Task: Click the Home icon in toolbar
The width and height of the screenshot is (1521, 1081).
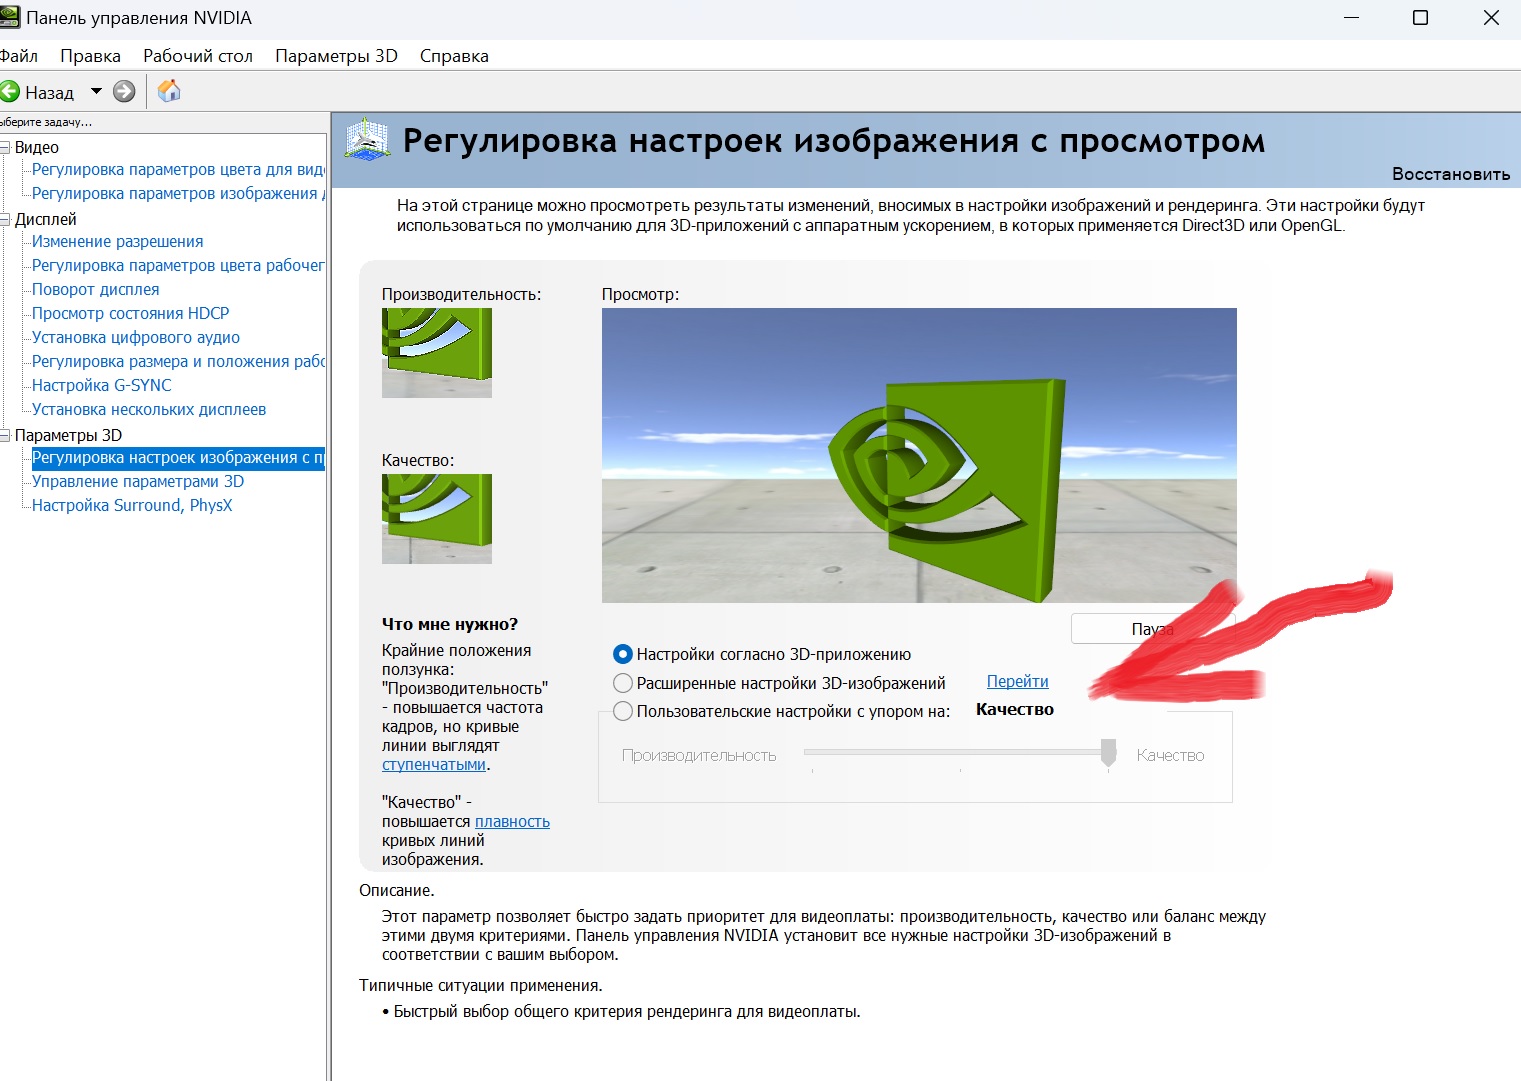Action: (170, 91)
